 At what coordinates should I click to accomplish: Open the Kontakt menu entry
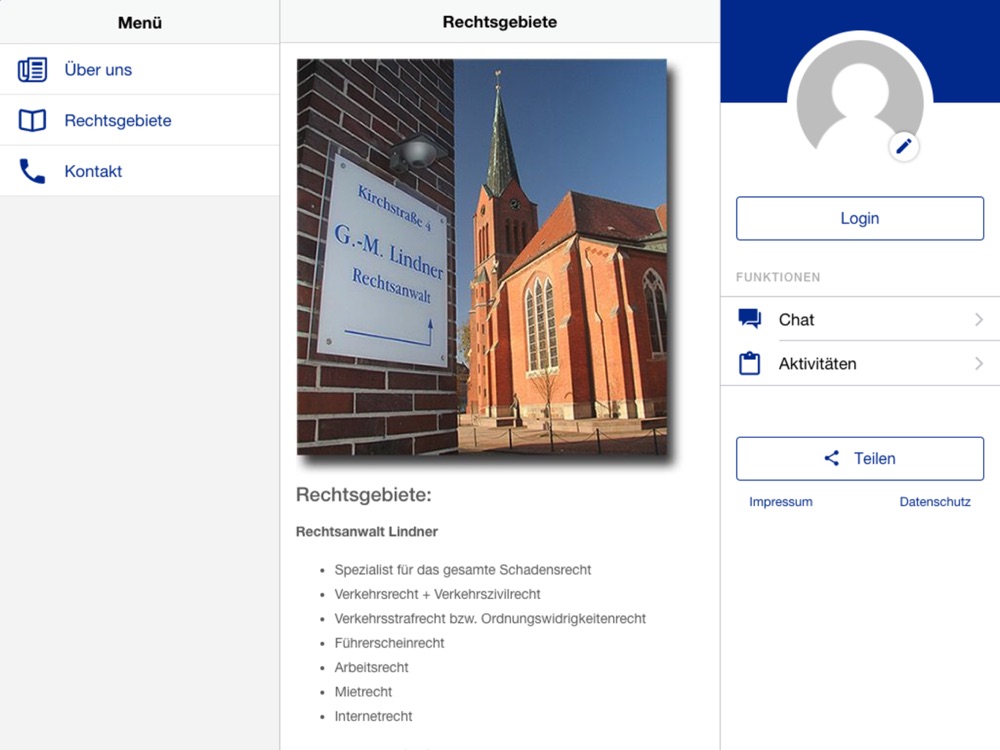(140, 171)
